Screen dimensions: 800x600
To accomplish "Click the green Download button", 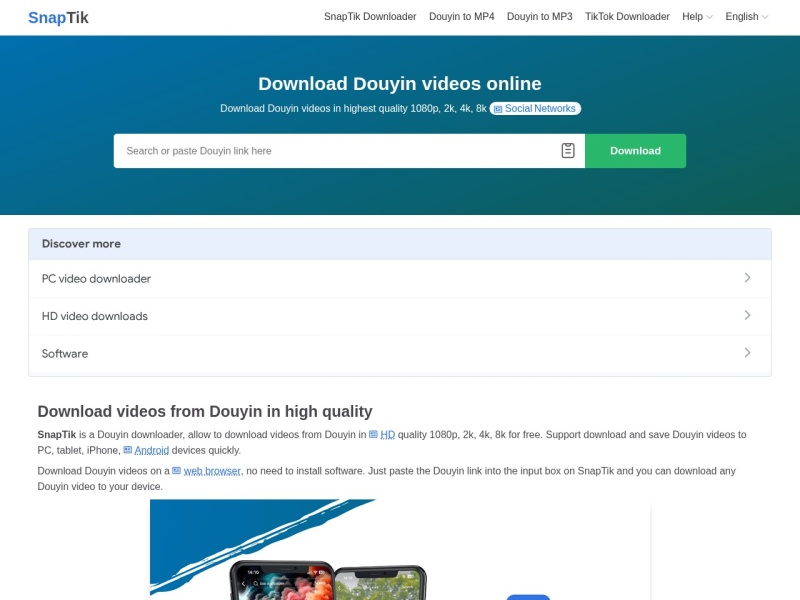I will (635, 151).
